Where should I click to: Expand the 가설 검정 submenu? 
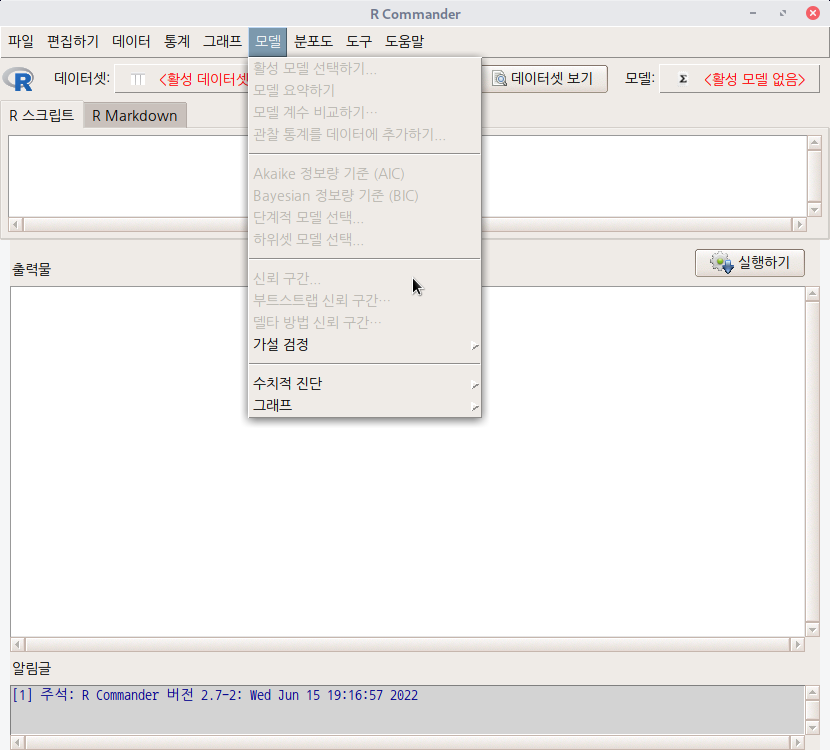(365, 345)
